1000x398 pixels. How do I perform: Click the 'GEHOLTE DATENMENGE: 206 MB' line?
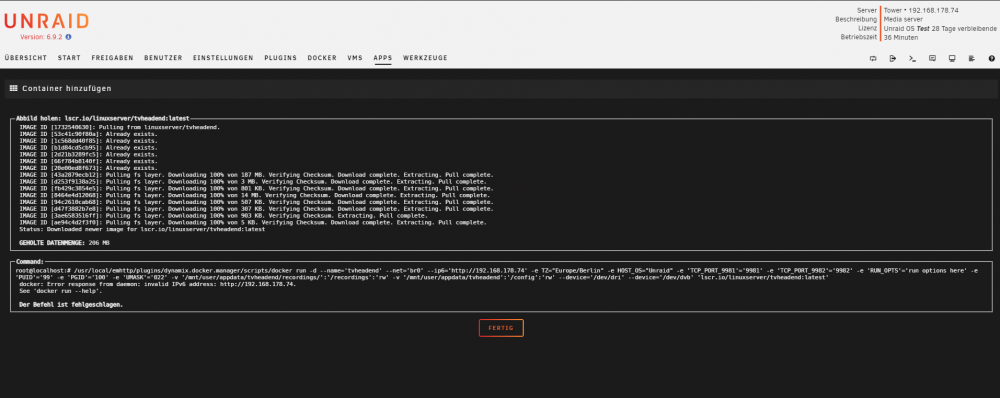[64, 243]
